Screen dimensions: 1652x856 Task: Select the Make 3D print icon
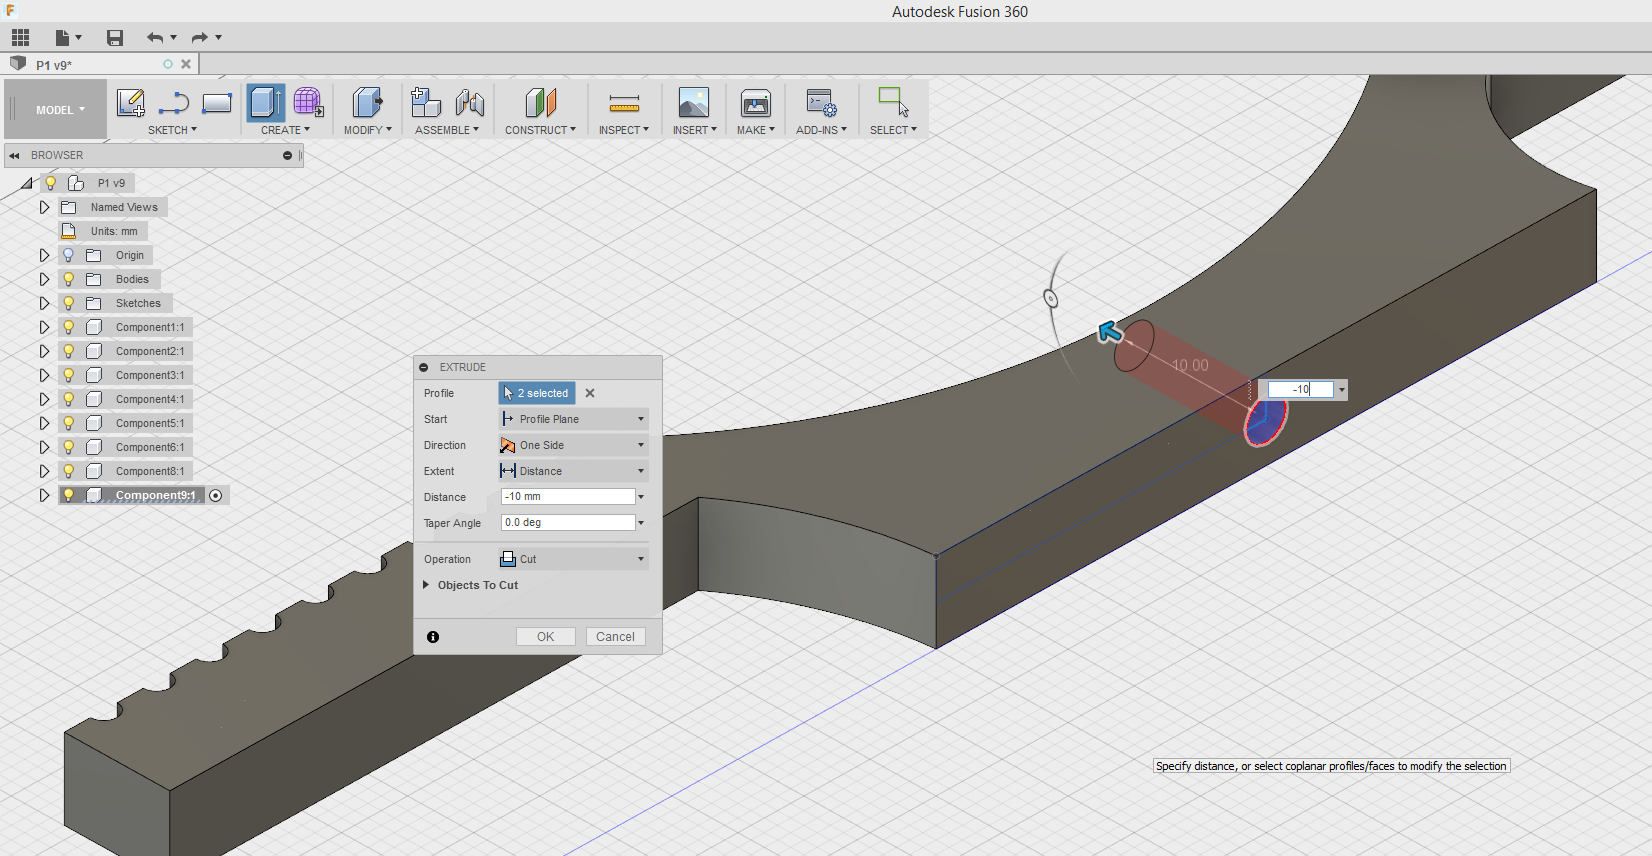point(755,103)
